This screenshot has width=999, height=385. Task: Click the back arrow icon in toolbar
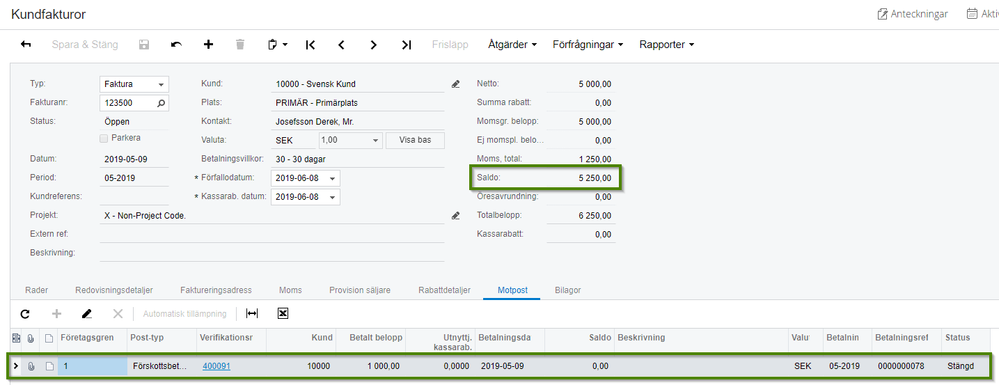click(26, 45)
